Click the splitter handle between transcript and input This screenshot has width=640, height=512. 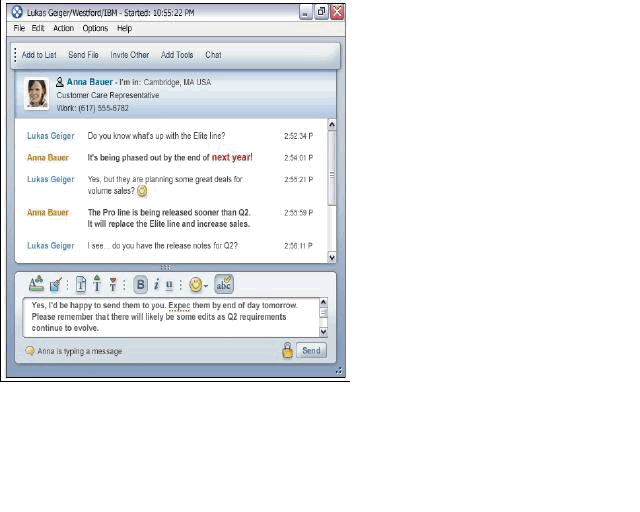click(x=165, y=267)
